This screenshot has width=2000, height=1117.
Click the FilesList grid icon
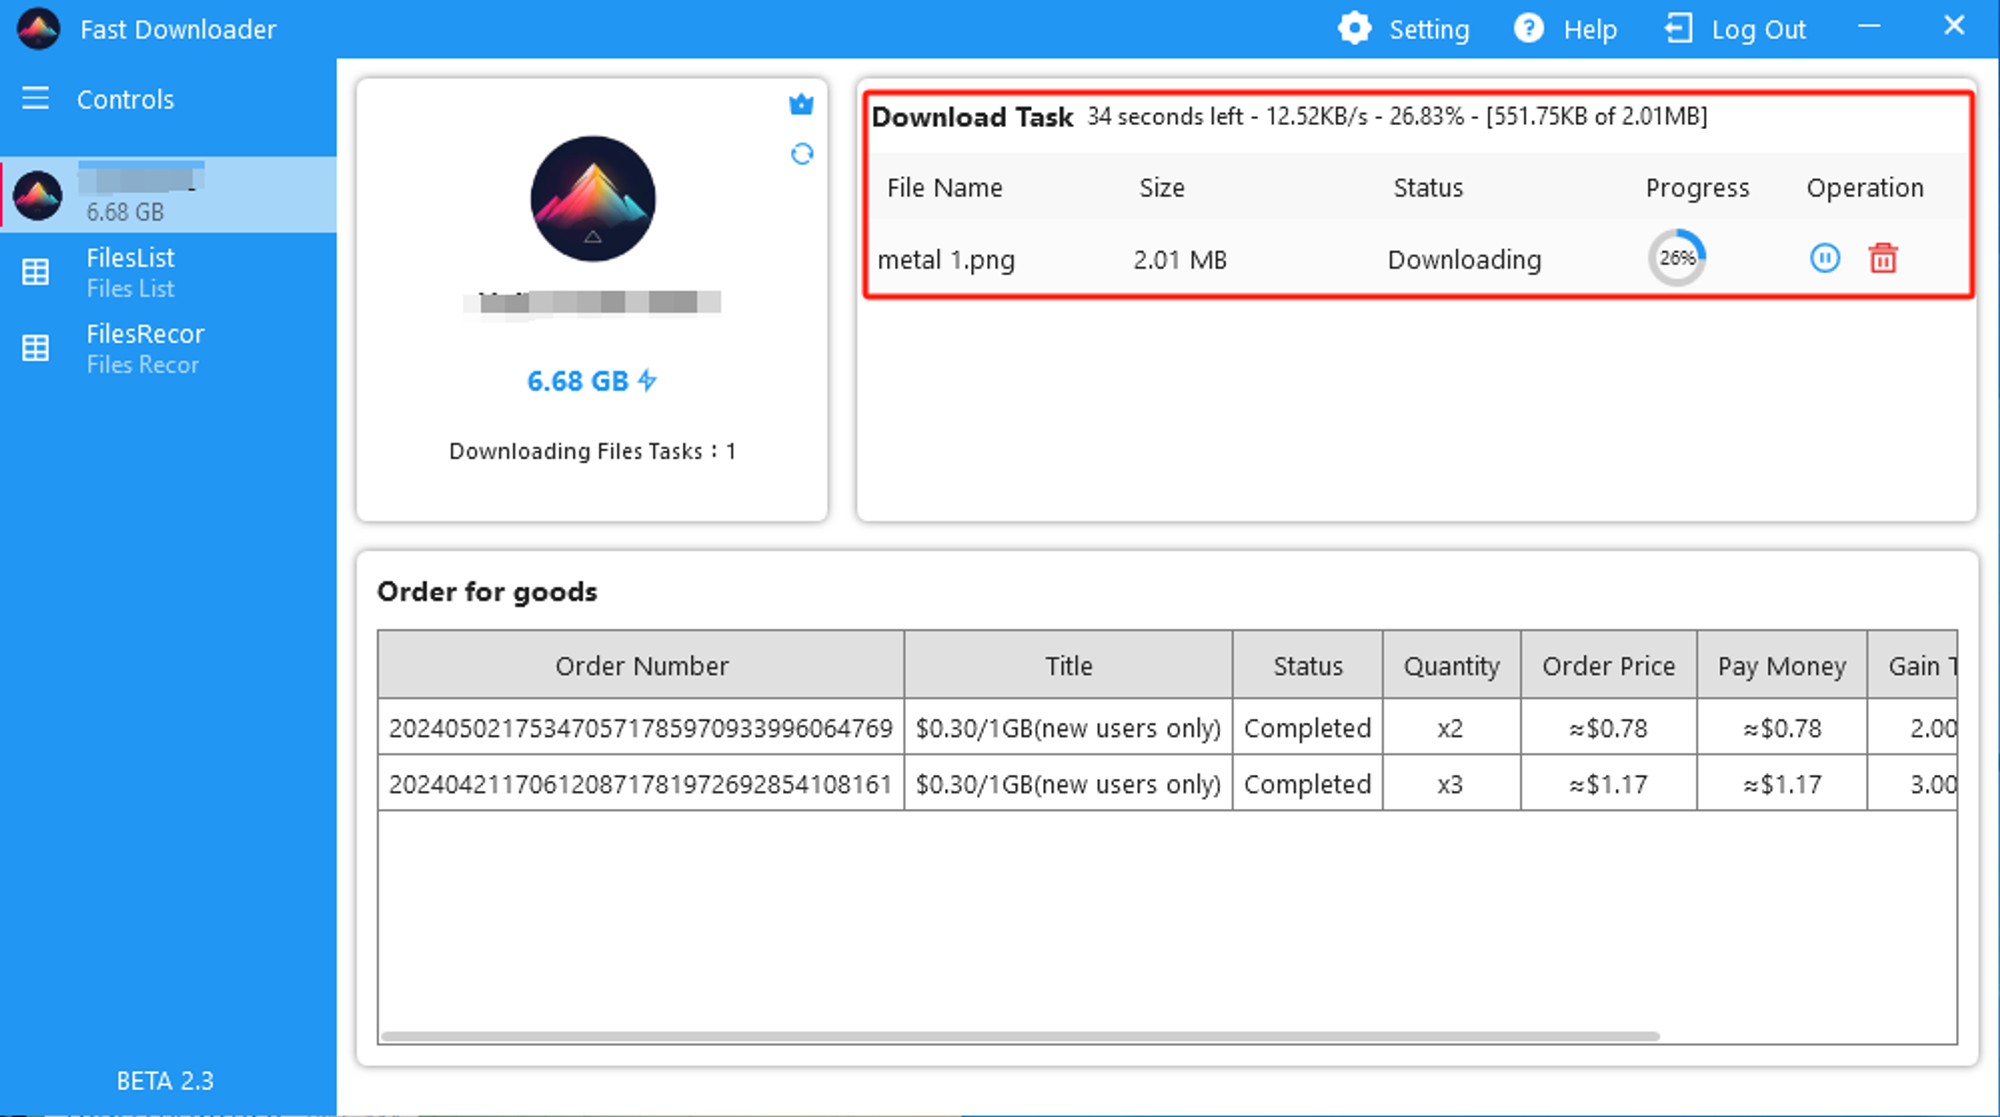pos(36,271)
